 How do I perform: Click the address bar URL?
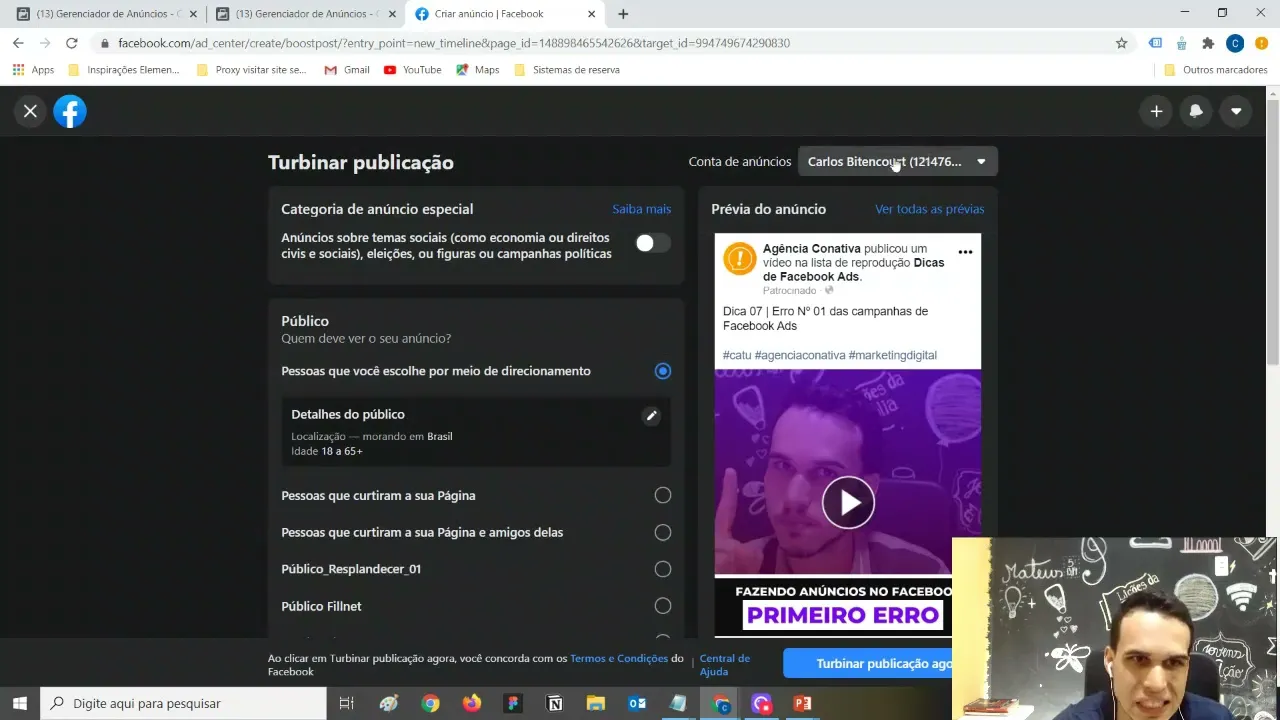[x=454, y=43]
